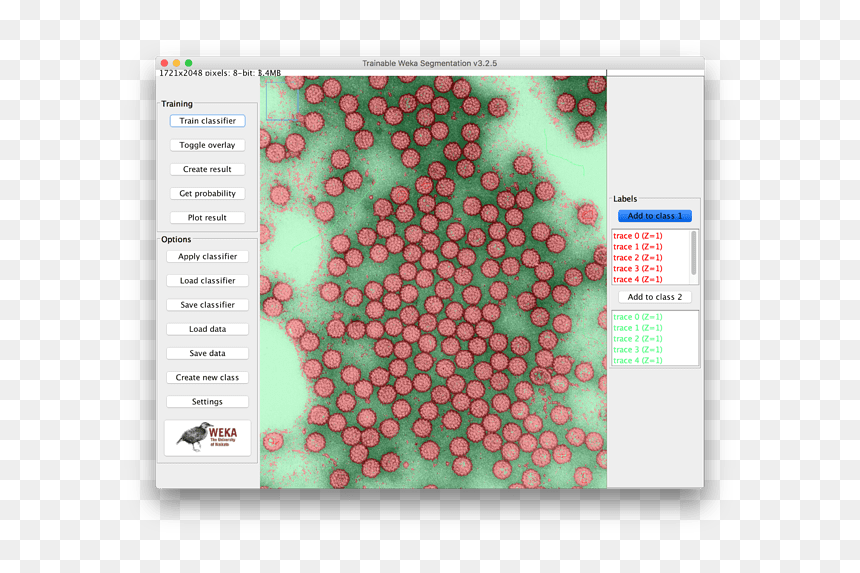Screen dimensions: 860x573
Task: Click Save data
Action: 207,353
